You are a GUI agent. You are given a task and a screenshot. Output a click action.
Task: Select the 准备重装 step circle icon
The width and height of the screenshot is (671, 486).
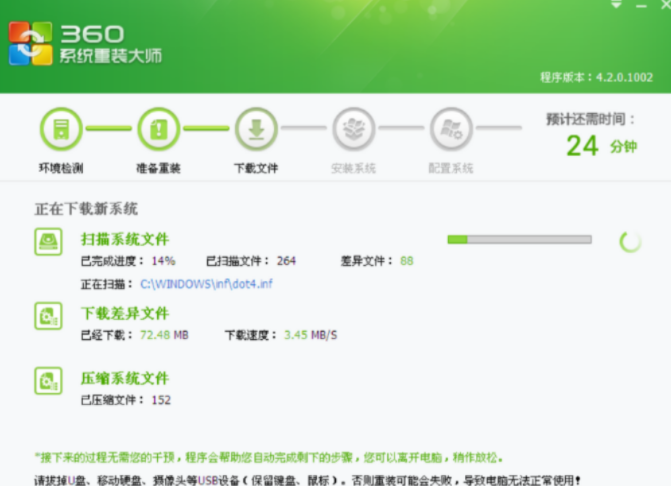159,129
